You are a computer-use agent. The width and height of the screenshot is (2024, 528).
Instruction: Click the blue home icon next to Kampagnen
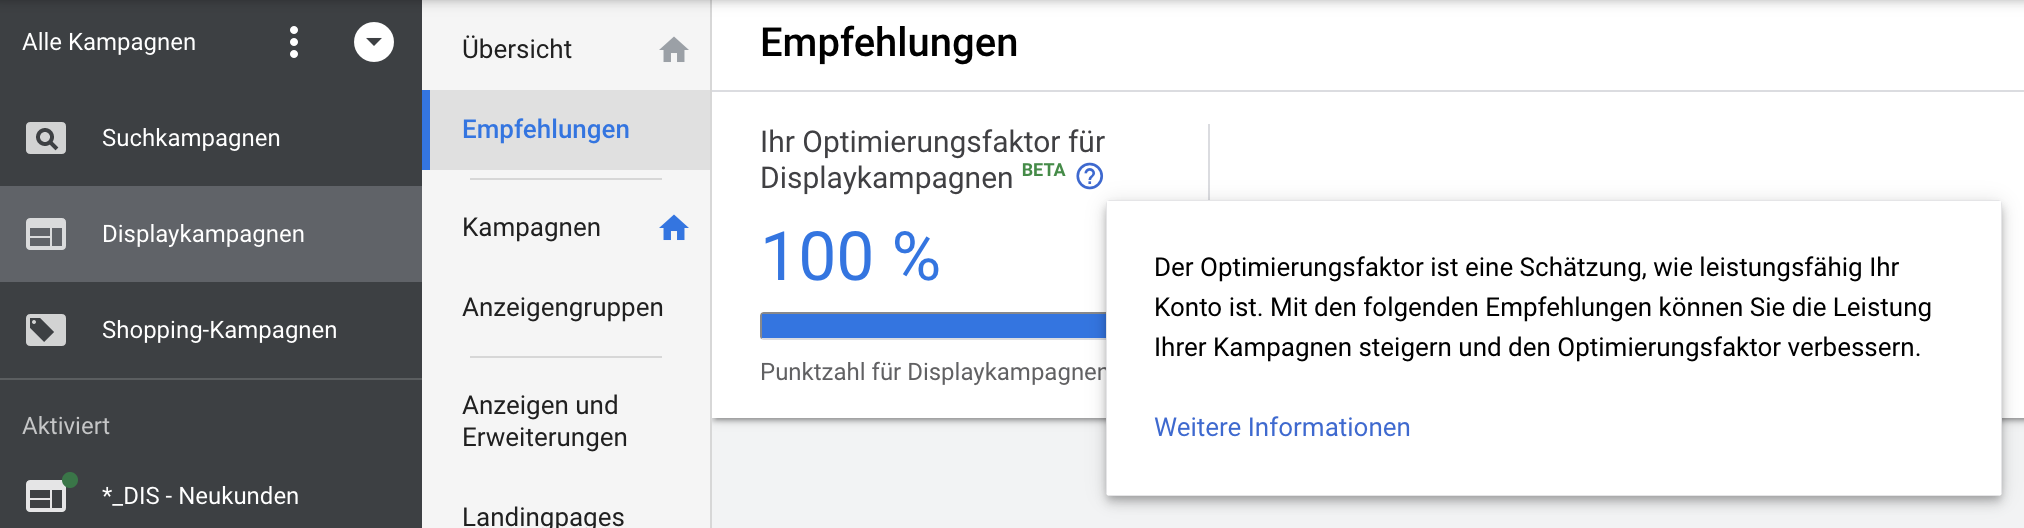pos(674,228)
